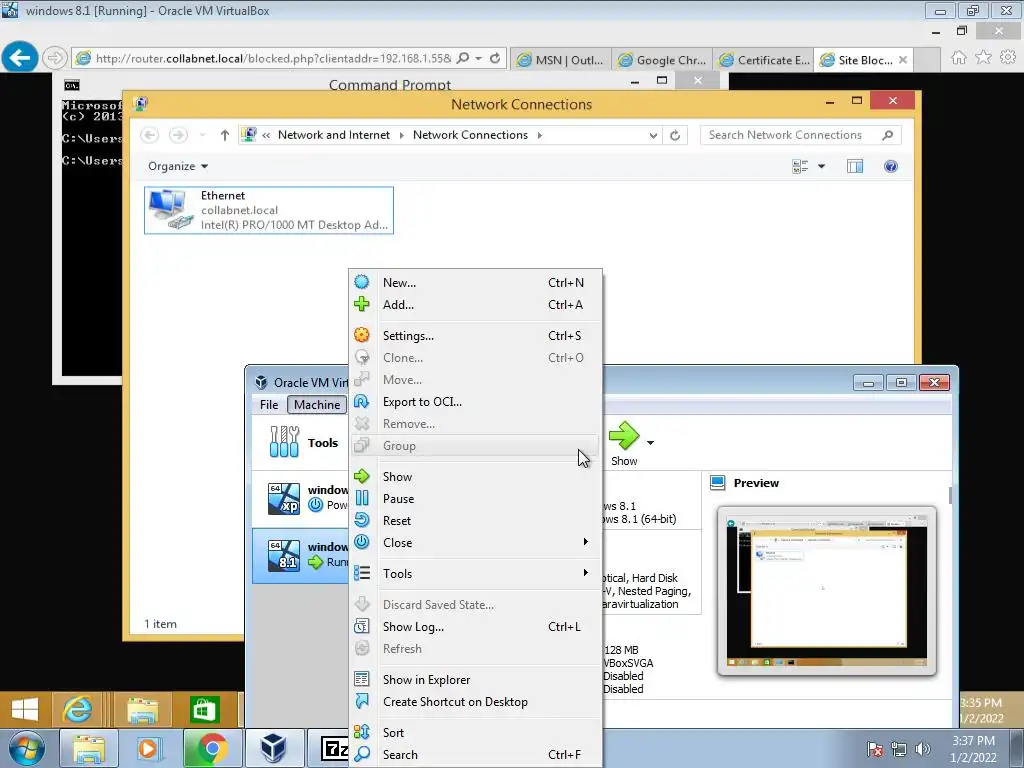This screenshot has height=768, width=1024.
Task: Open the Organize dropdown
Action: 178,167
